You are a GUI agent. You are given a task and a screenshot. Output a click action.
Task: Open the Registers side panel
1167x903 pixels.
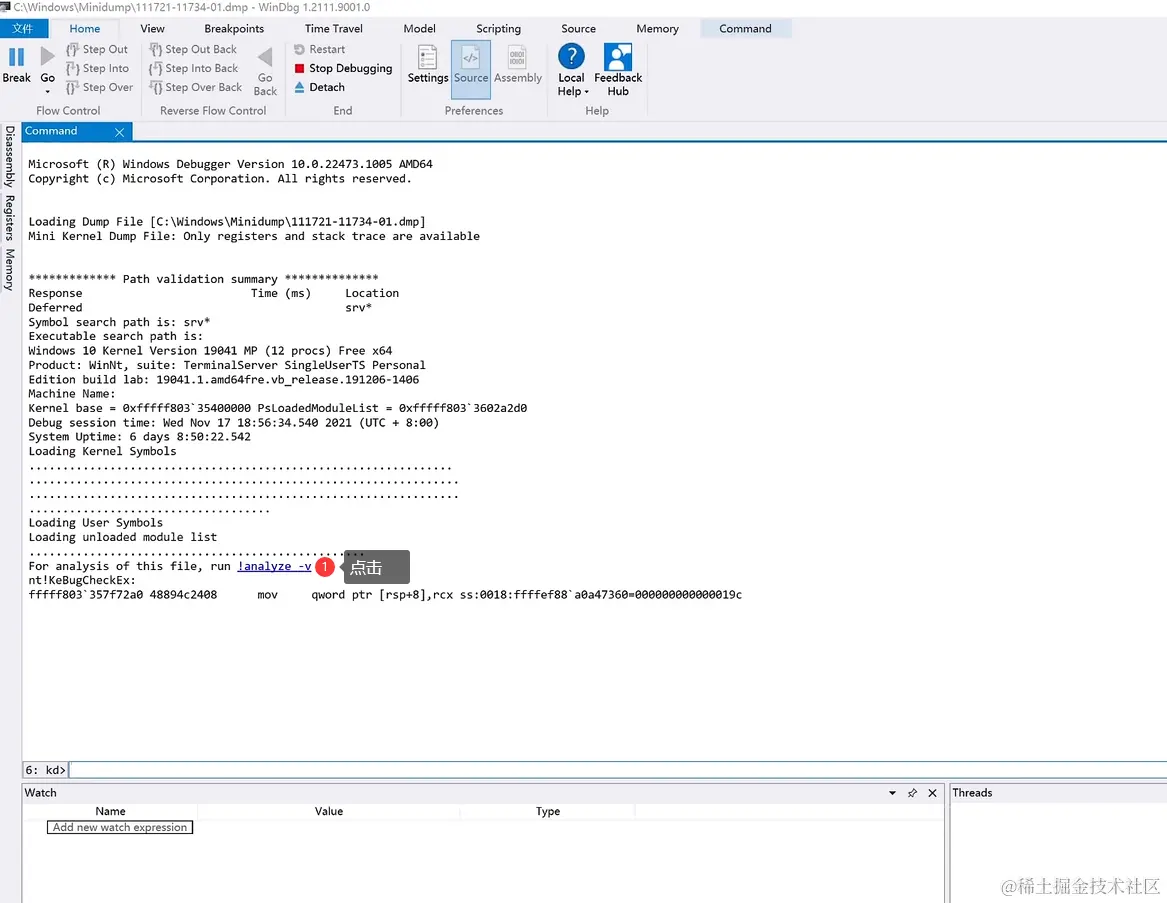[10, 217]
